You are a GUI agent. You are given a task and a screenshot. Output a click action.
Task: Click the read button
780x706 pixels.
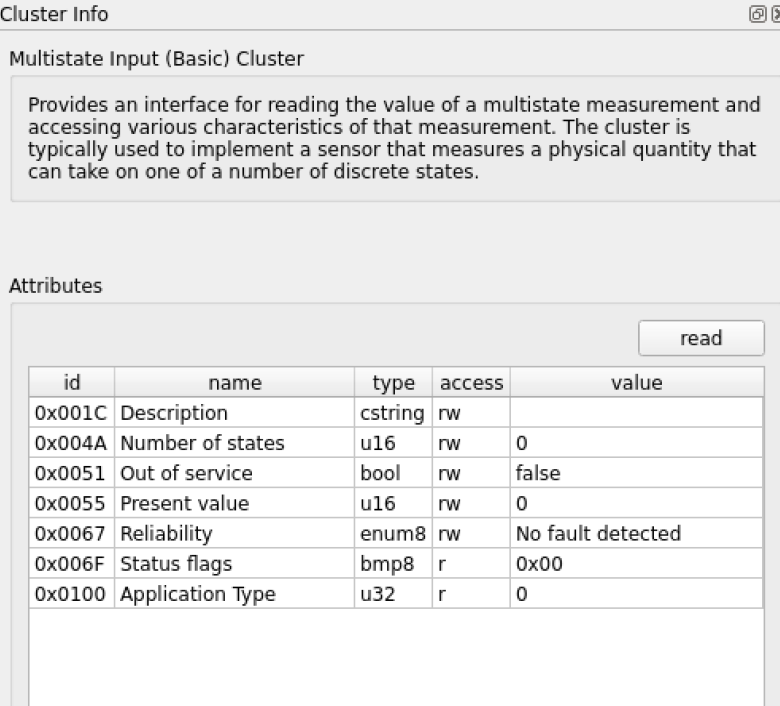point(701,338)
